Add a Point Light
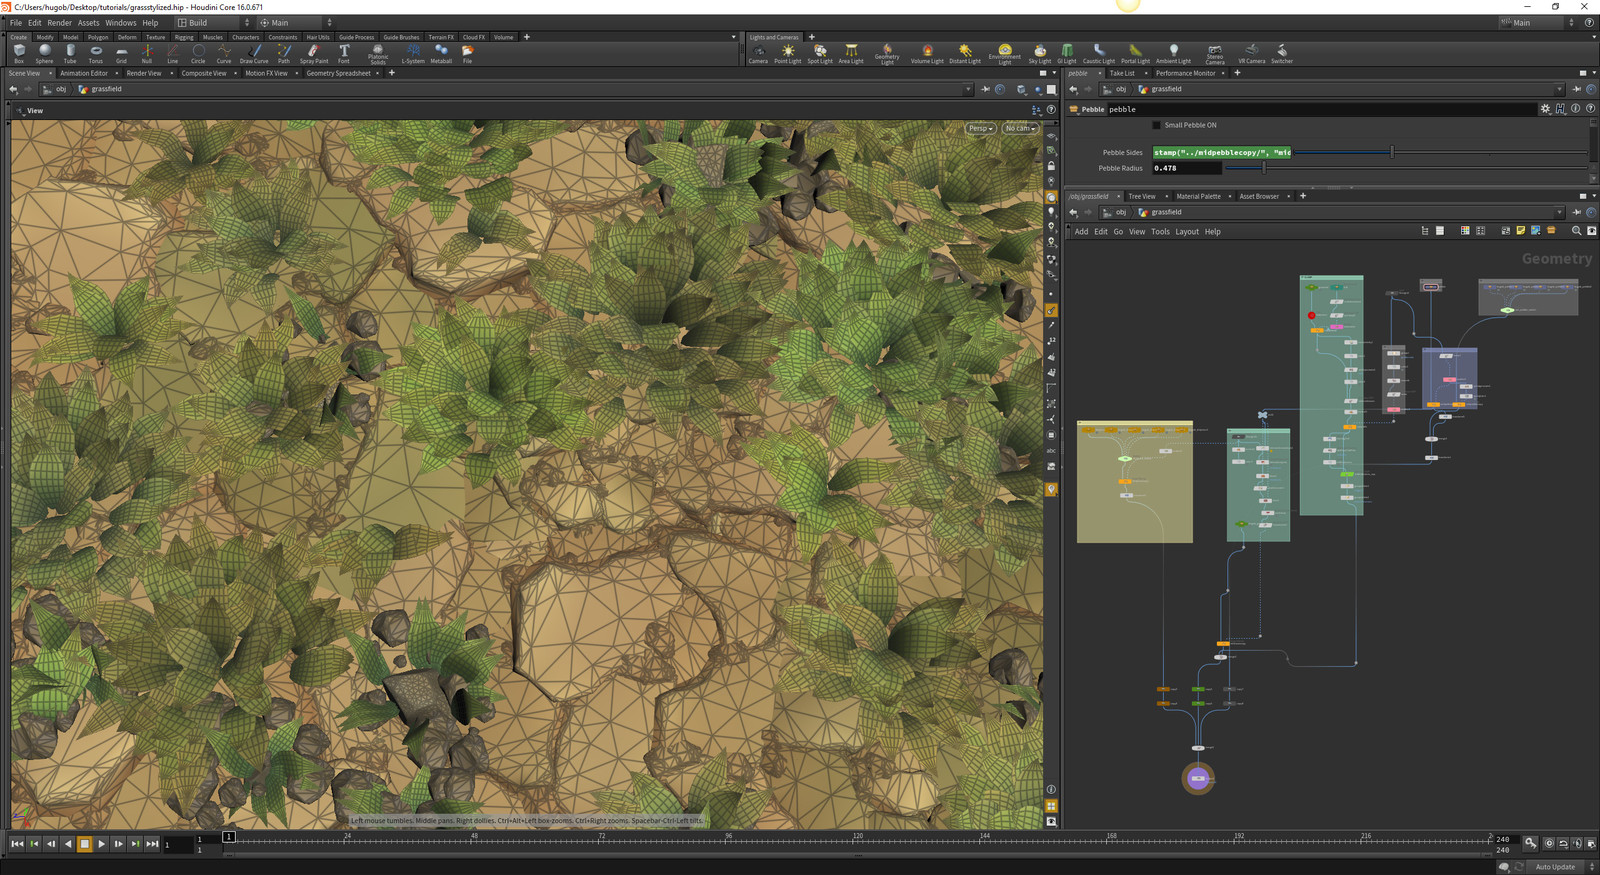 (788, 53)
